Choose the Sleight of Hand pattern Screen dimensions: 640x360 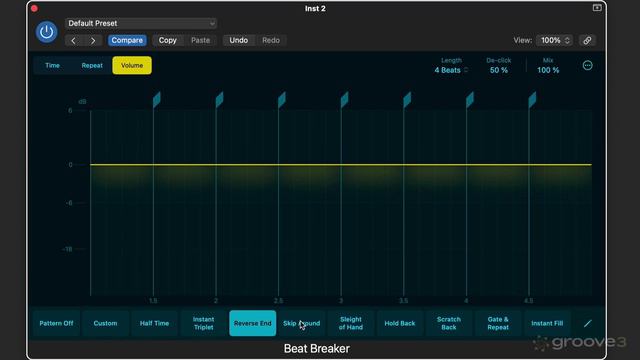pos(351,323)
